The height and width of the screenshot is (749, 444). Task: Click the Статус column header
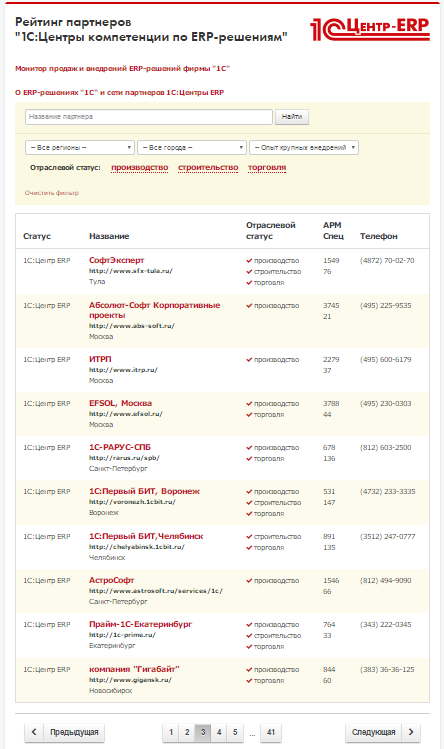[37, 236]
